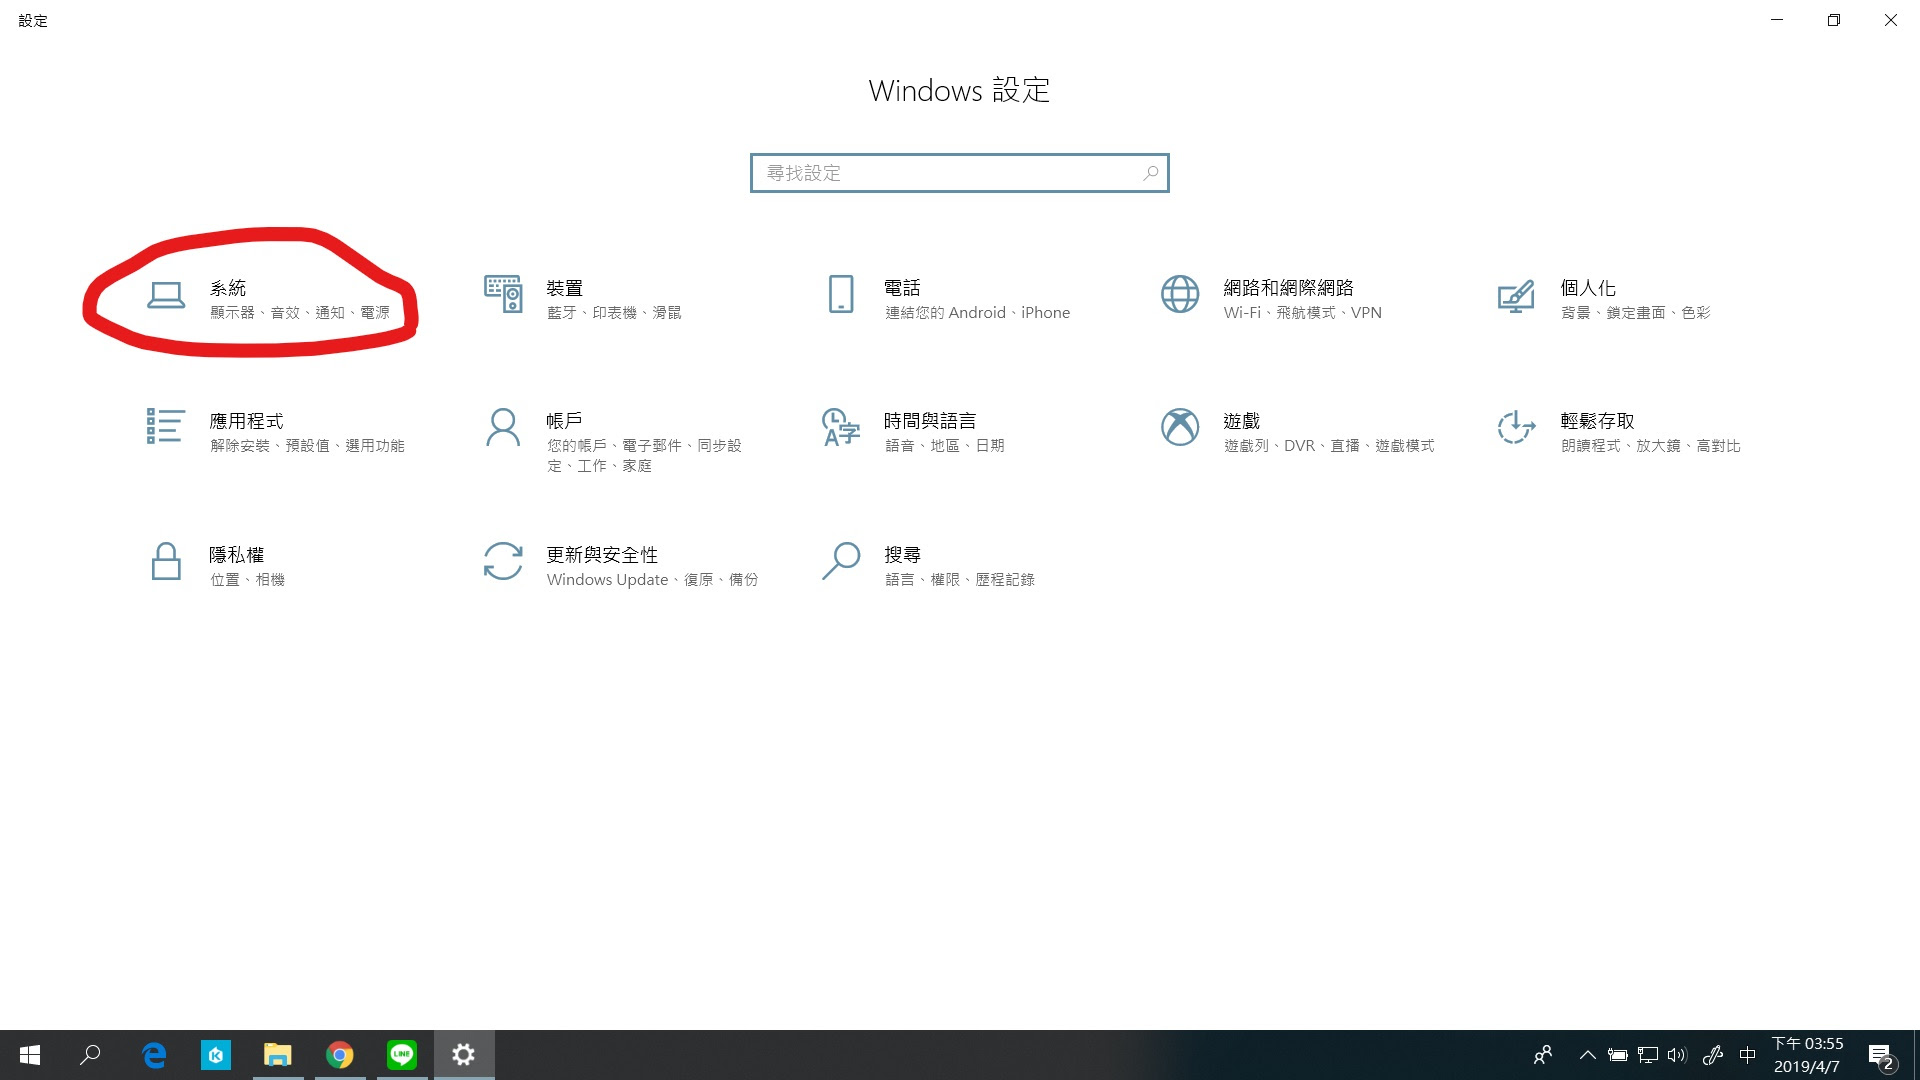Open File Explorer from the taskbar
This screenshot has height=1080, width=1920.
(277, 1055)
